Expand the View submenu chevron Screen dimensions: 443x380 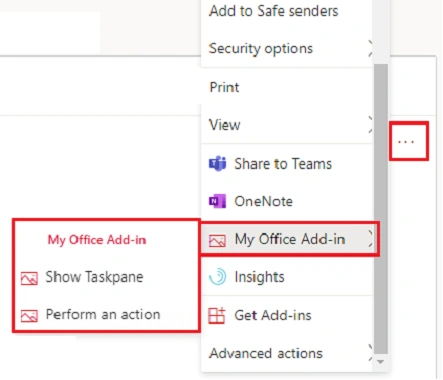click(x=370, y=125)
